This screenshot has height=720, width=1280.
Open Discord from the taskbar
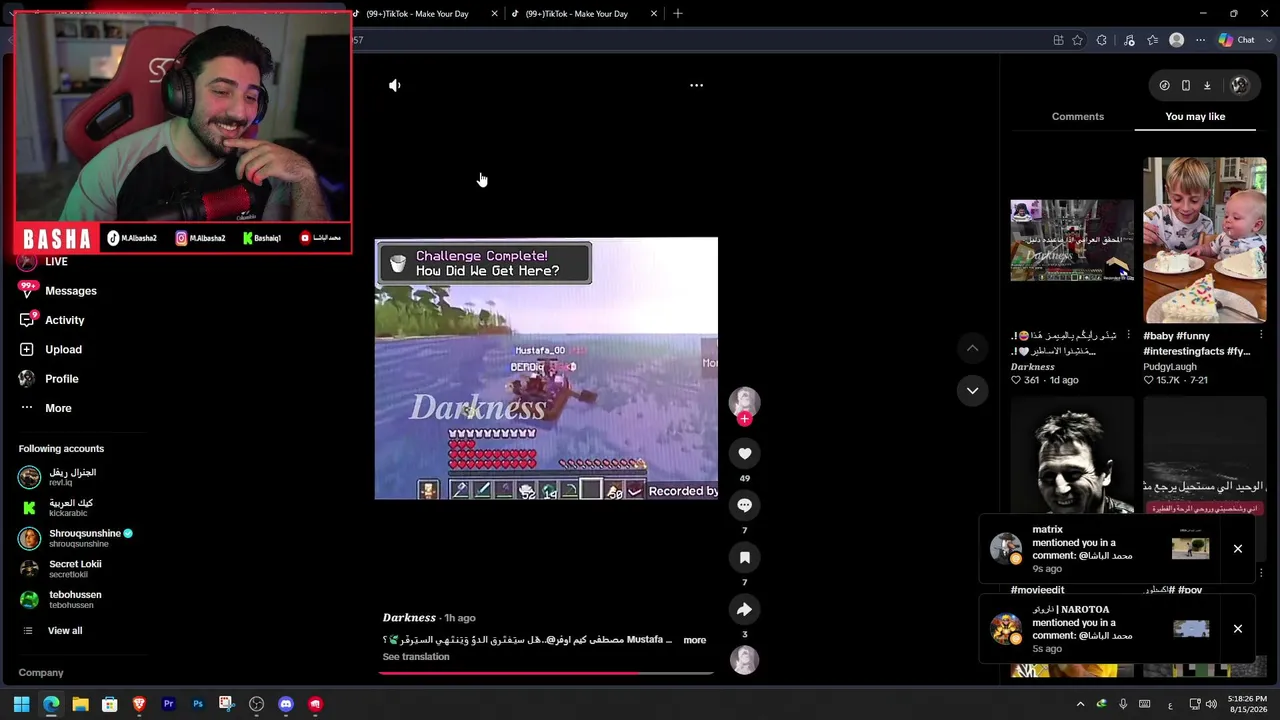pyautogui.click(x=286, y=705)
